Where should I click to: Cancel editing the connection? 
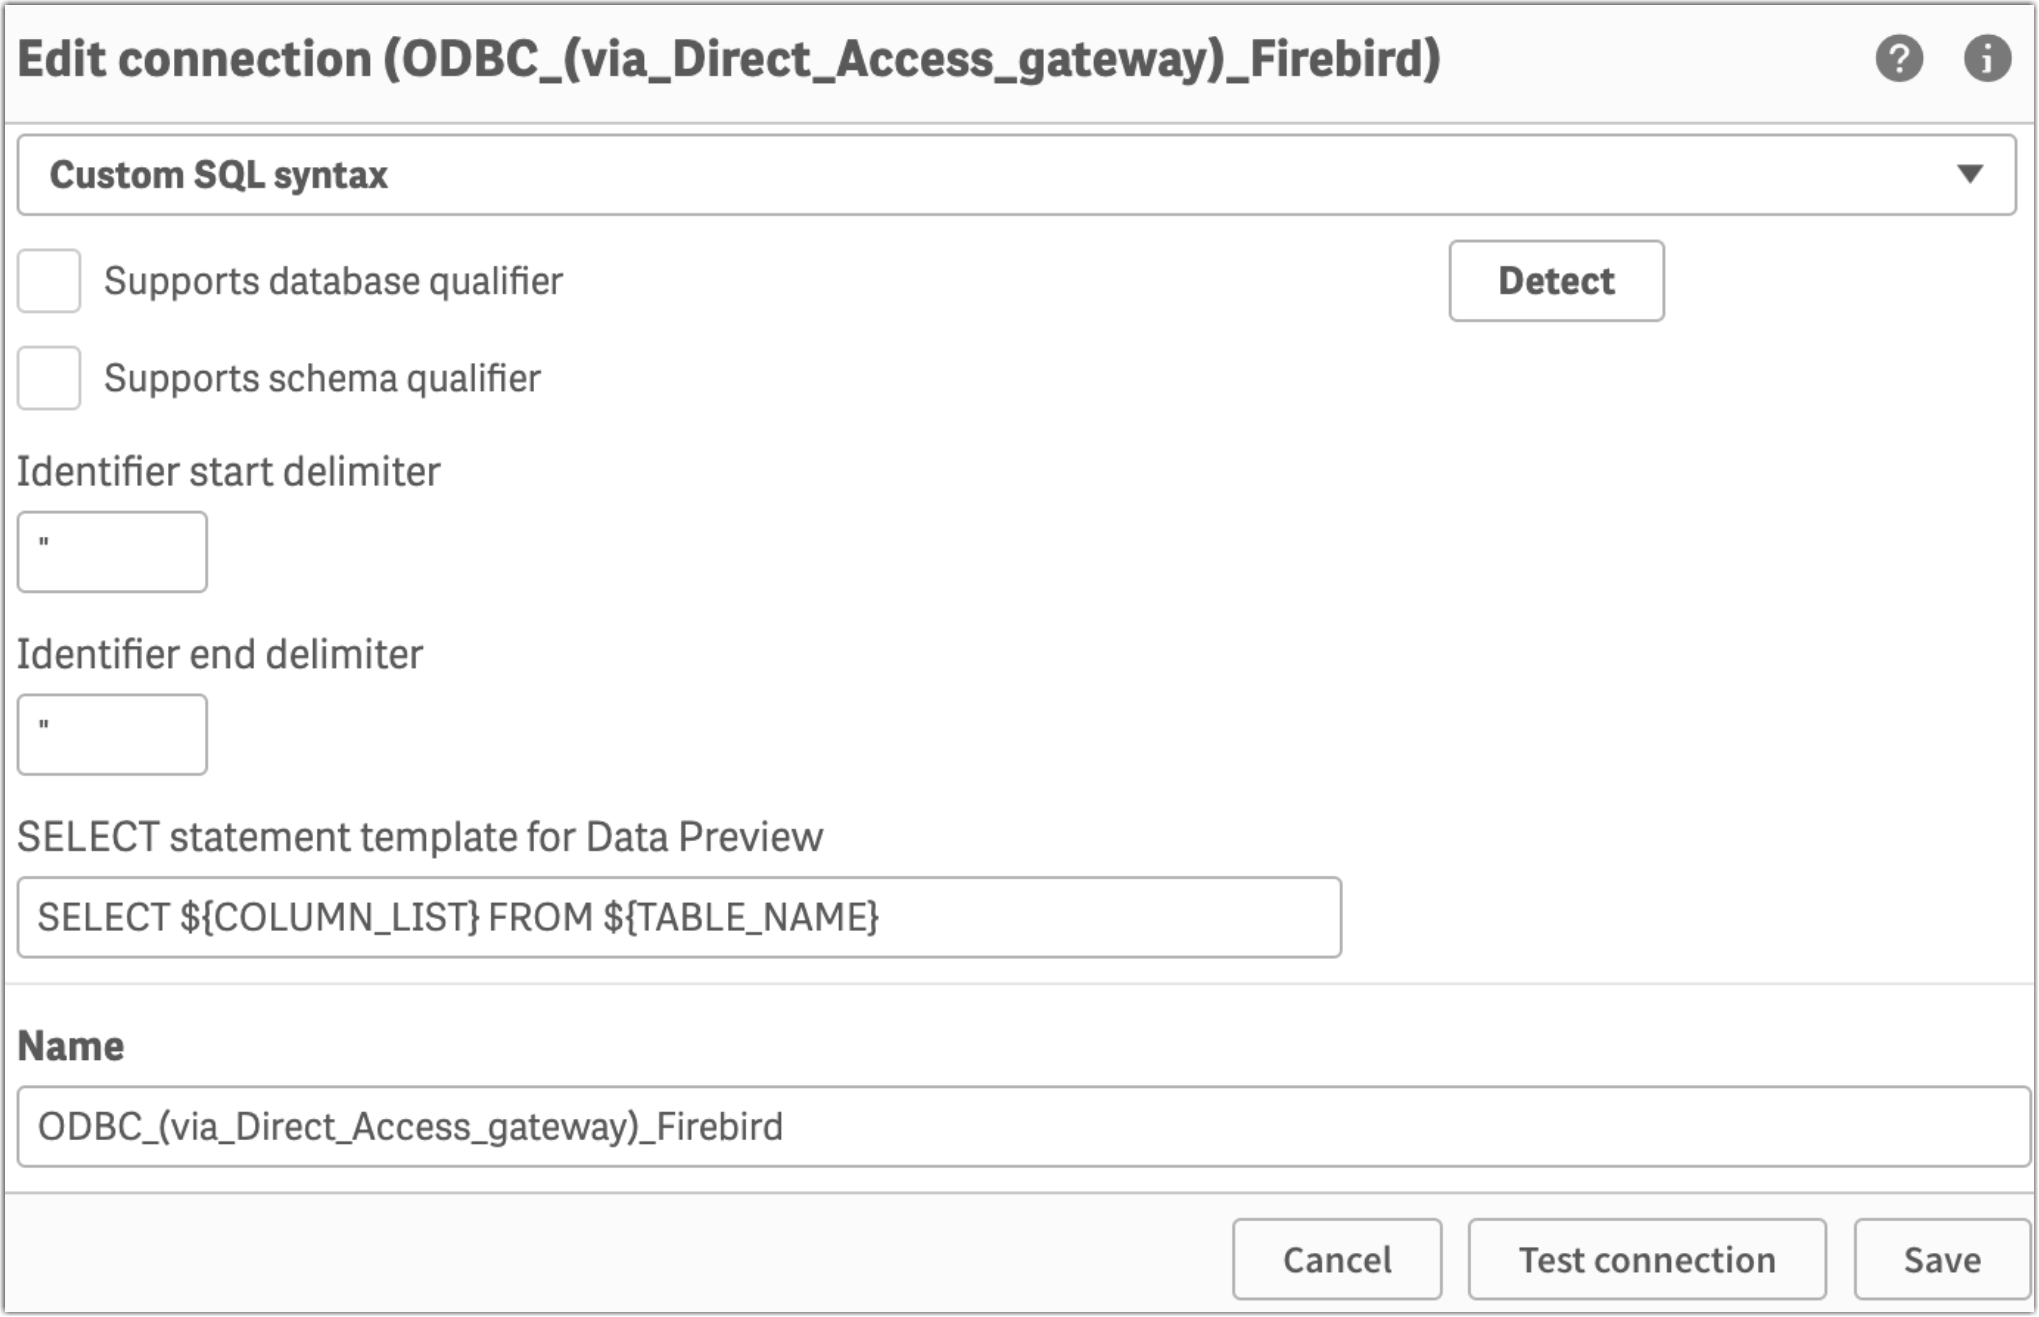1337,1259
